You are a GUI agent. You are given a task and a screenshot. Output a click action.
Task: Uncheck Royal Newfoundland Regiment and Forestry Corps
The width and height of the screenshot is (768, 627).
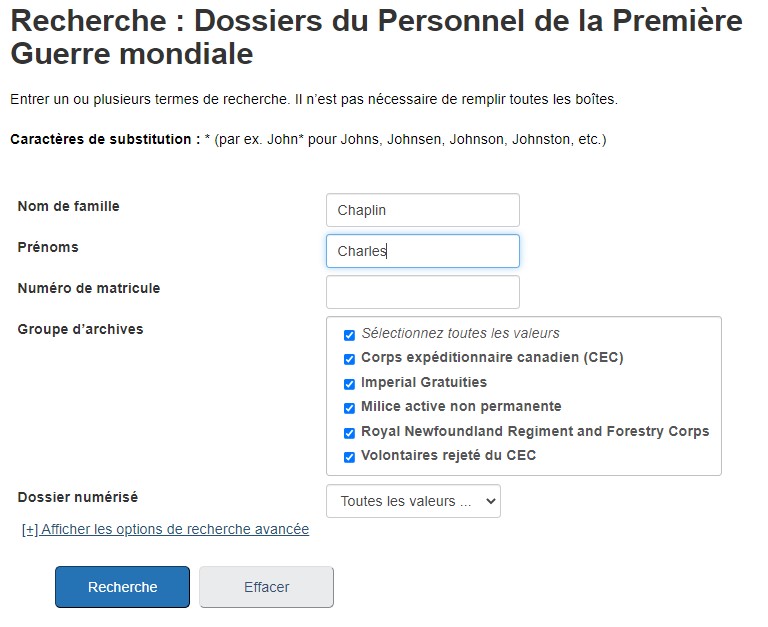pos(350,433)
